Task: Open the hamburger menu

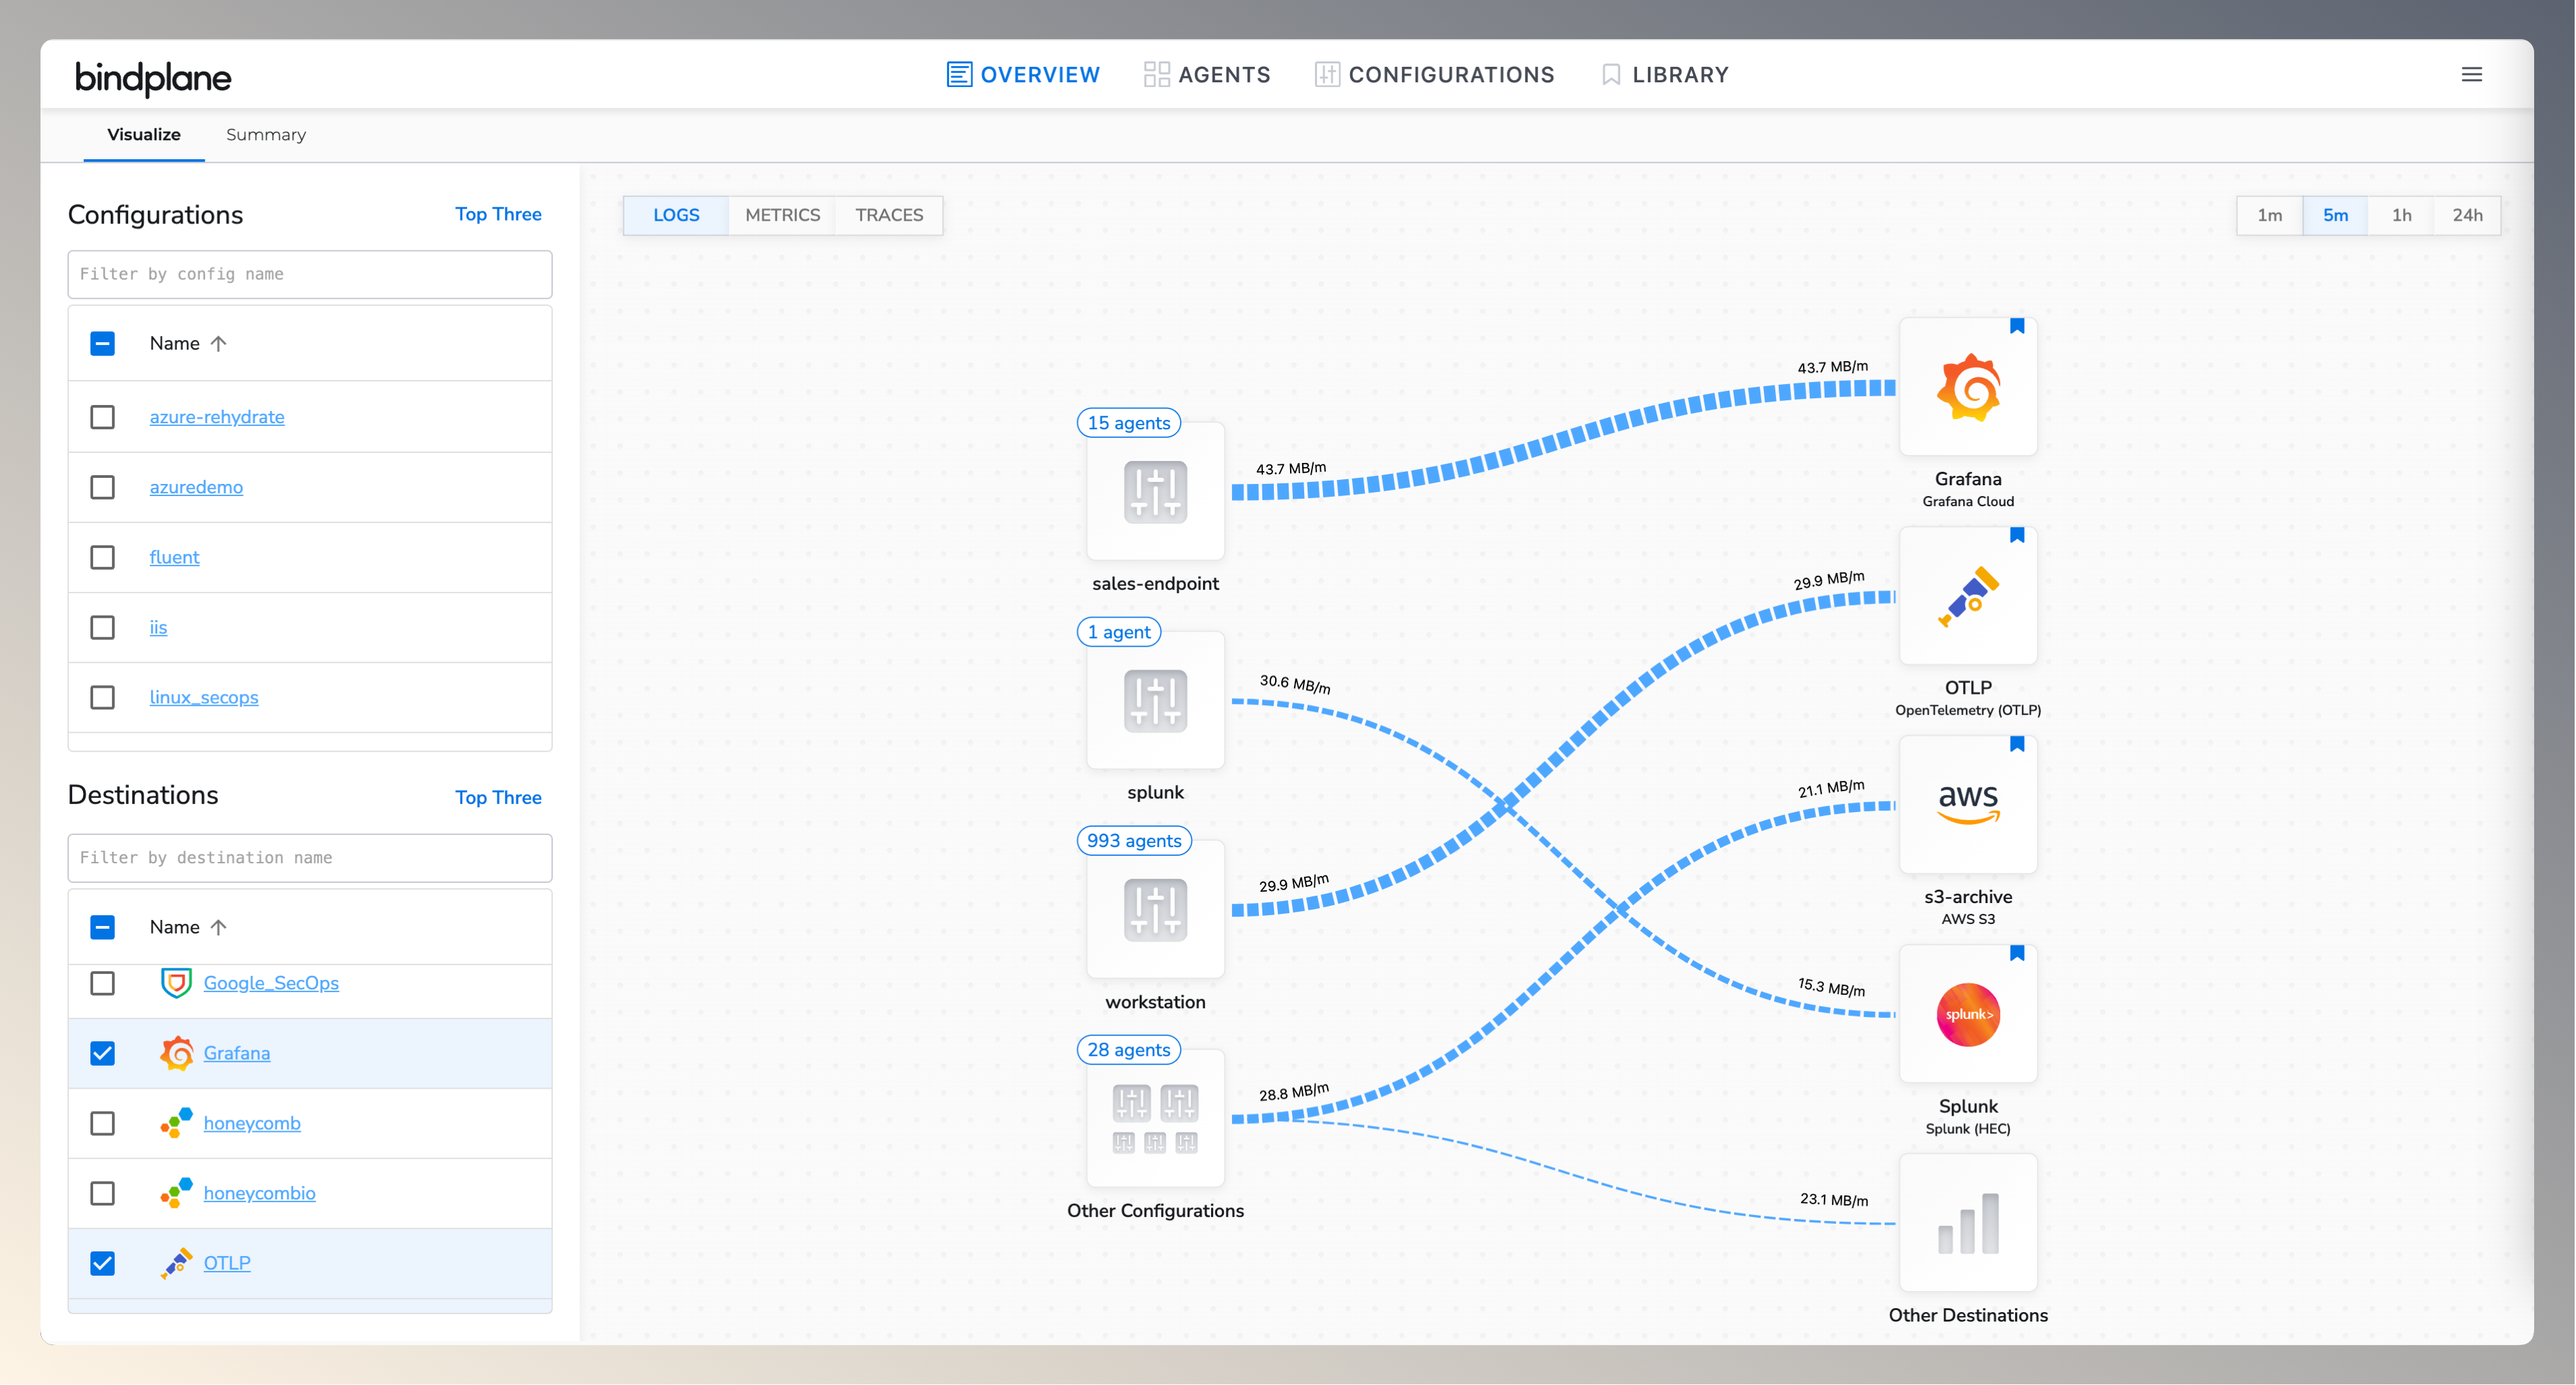Action: [x=2473, y=74]
